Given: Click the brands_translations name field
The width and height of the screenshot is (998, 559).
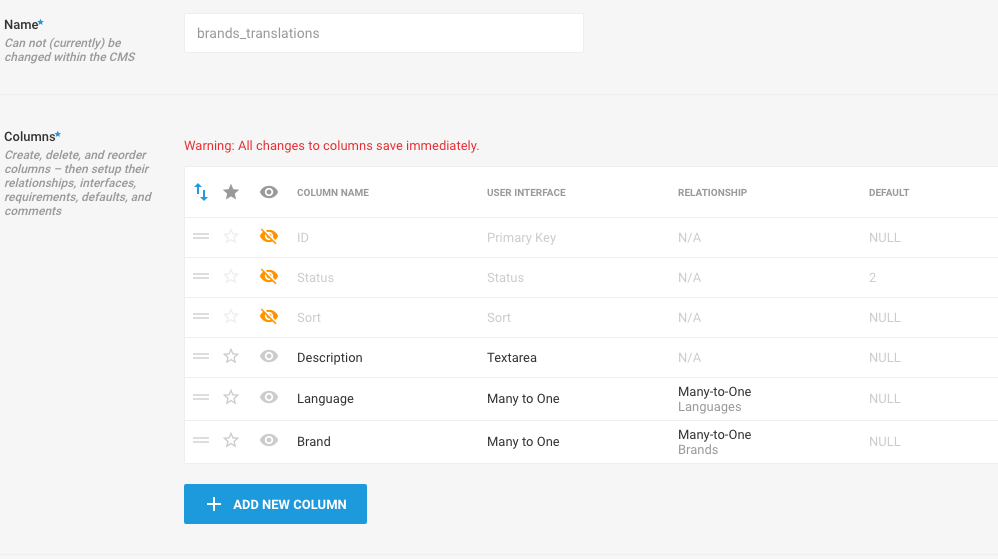Looking at the screenshot, I should coord(384,33).
